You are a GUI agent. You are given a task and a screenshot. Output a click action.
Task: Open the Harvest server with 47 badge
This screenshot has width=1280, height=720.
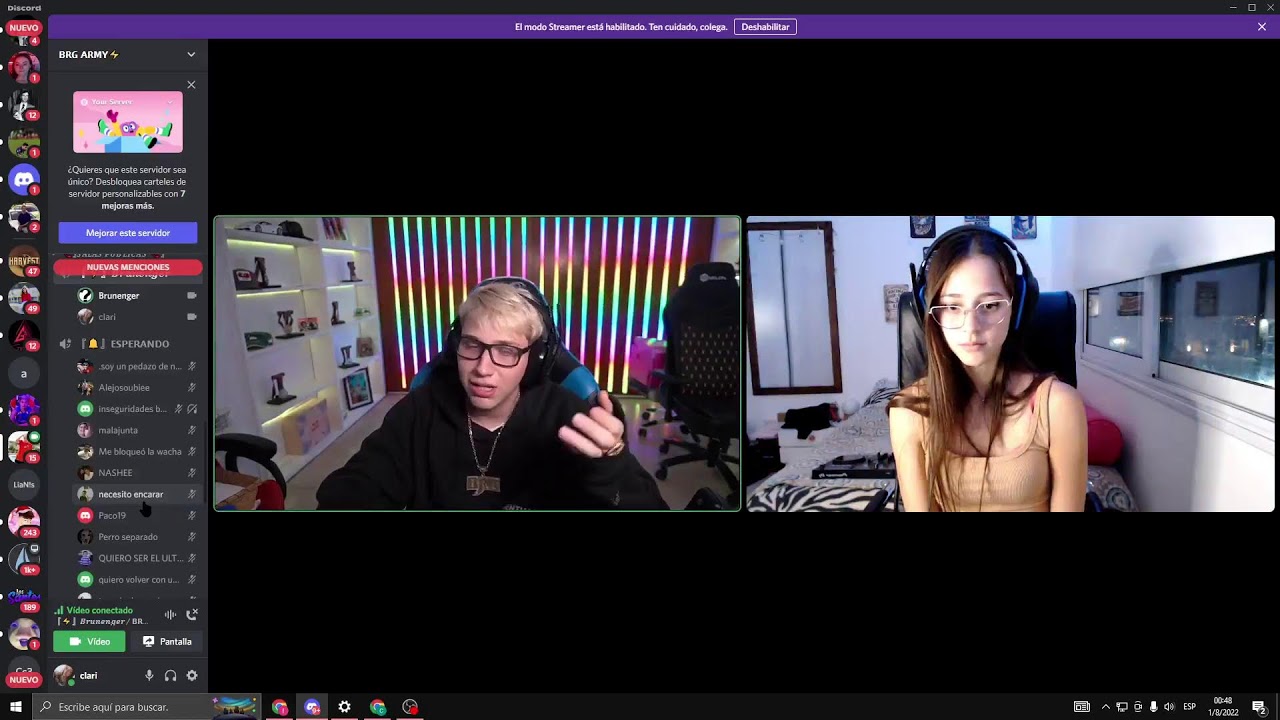pyautogui.click(x=24, y=262)
